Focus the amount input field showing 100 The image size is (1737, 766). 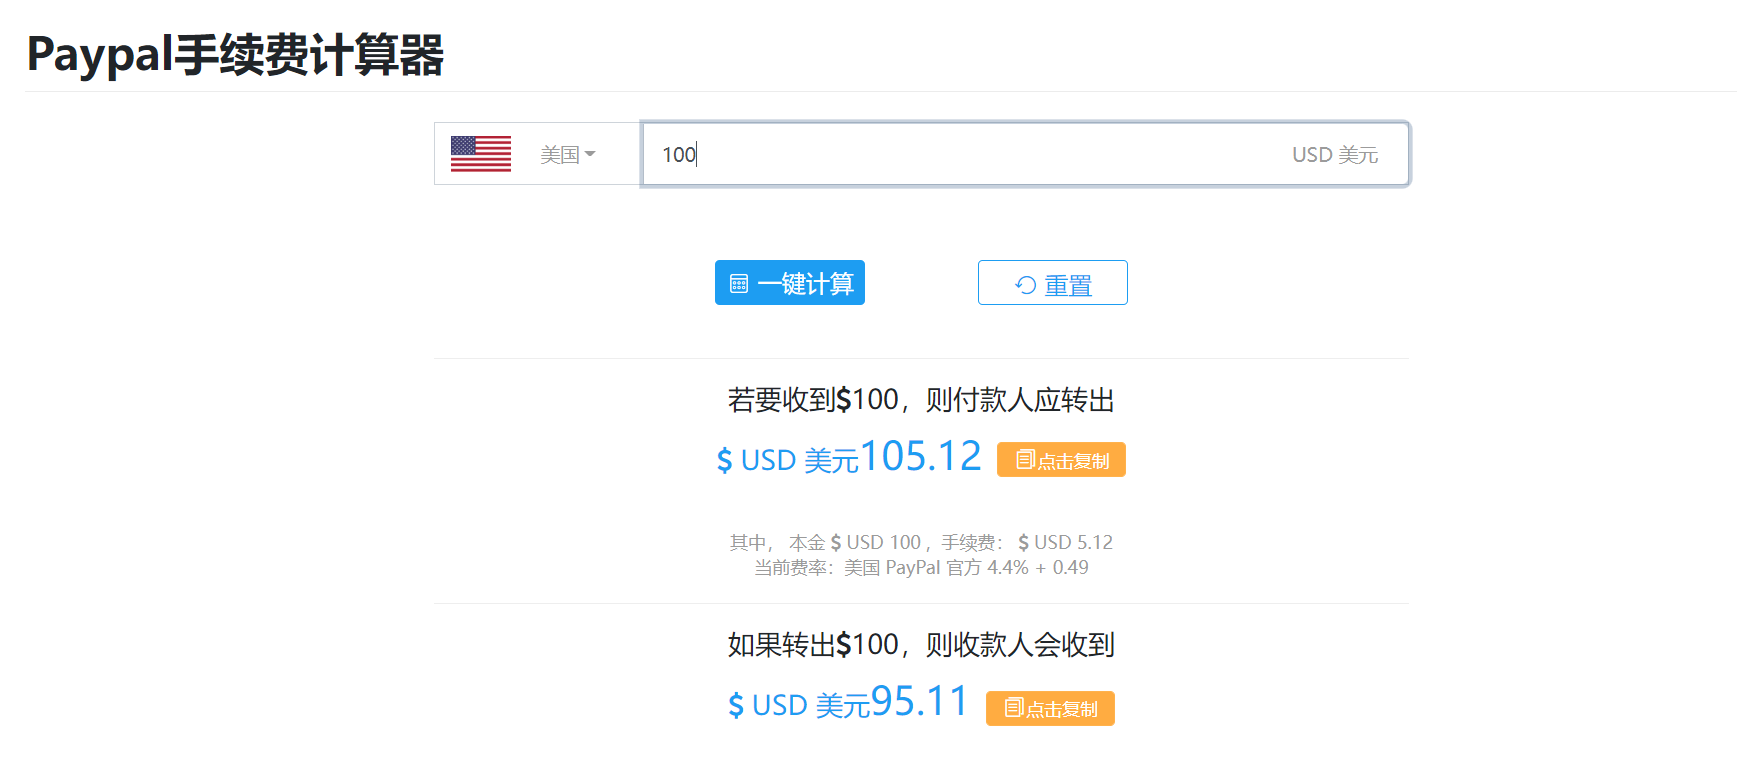(x=1025, y=154)
